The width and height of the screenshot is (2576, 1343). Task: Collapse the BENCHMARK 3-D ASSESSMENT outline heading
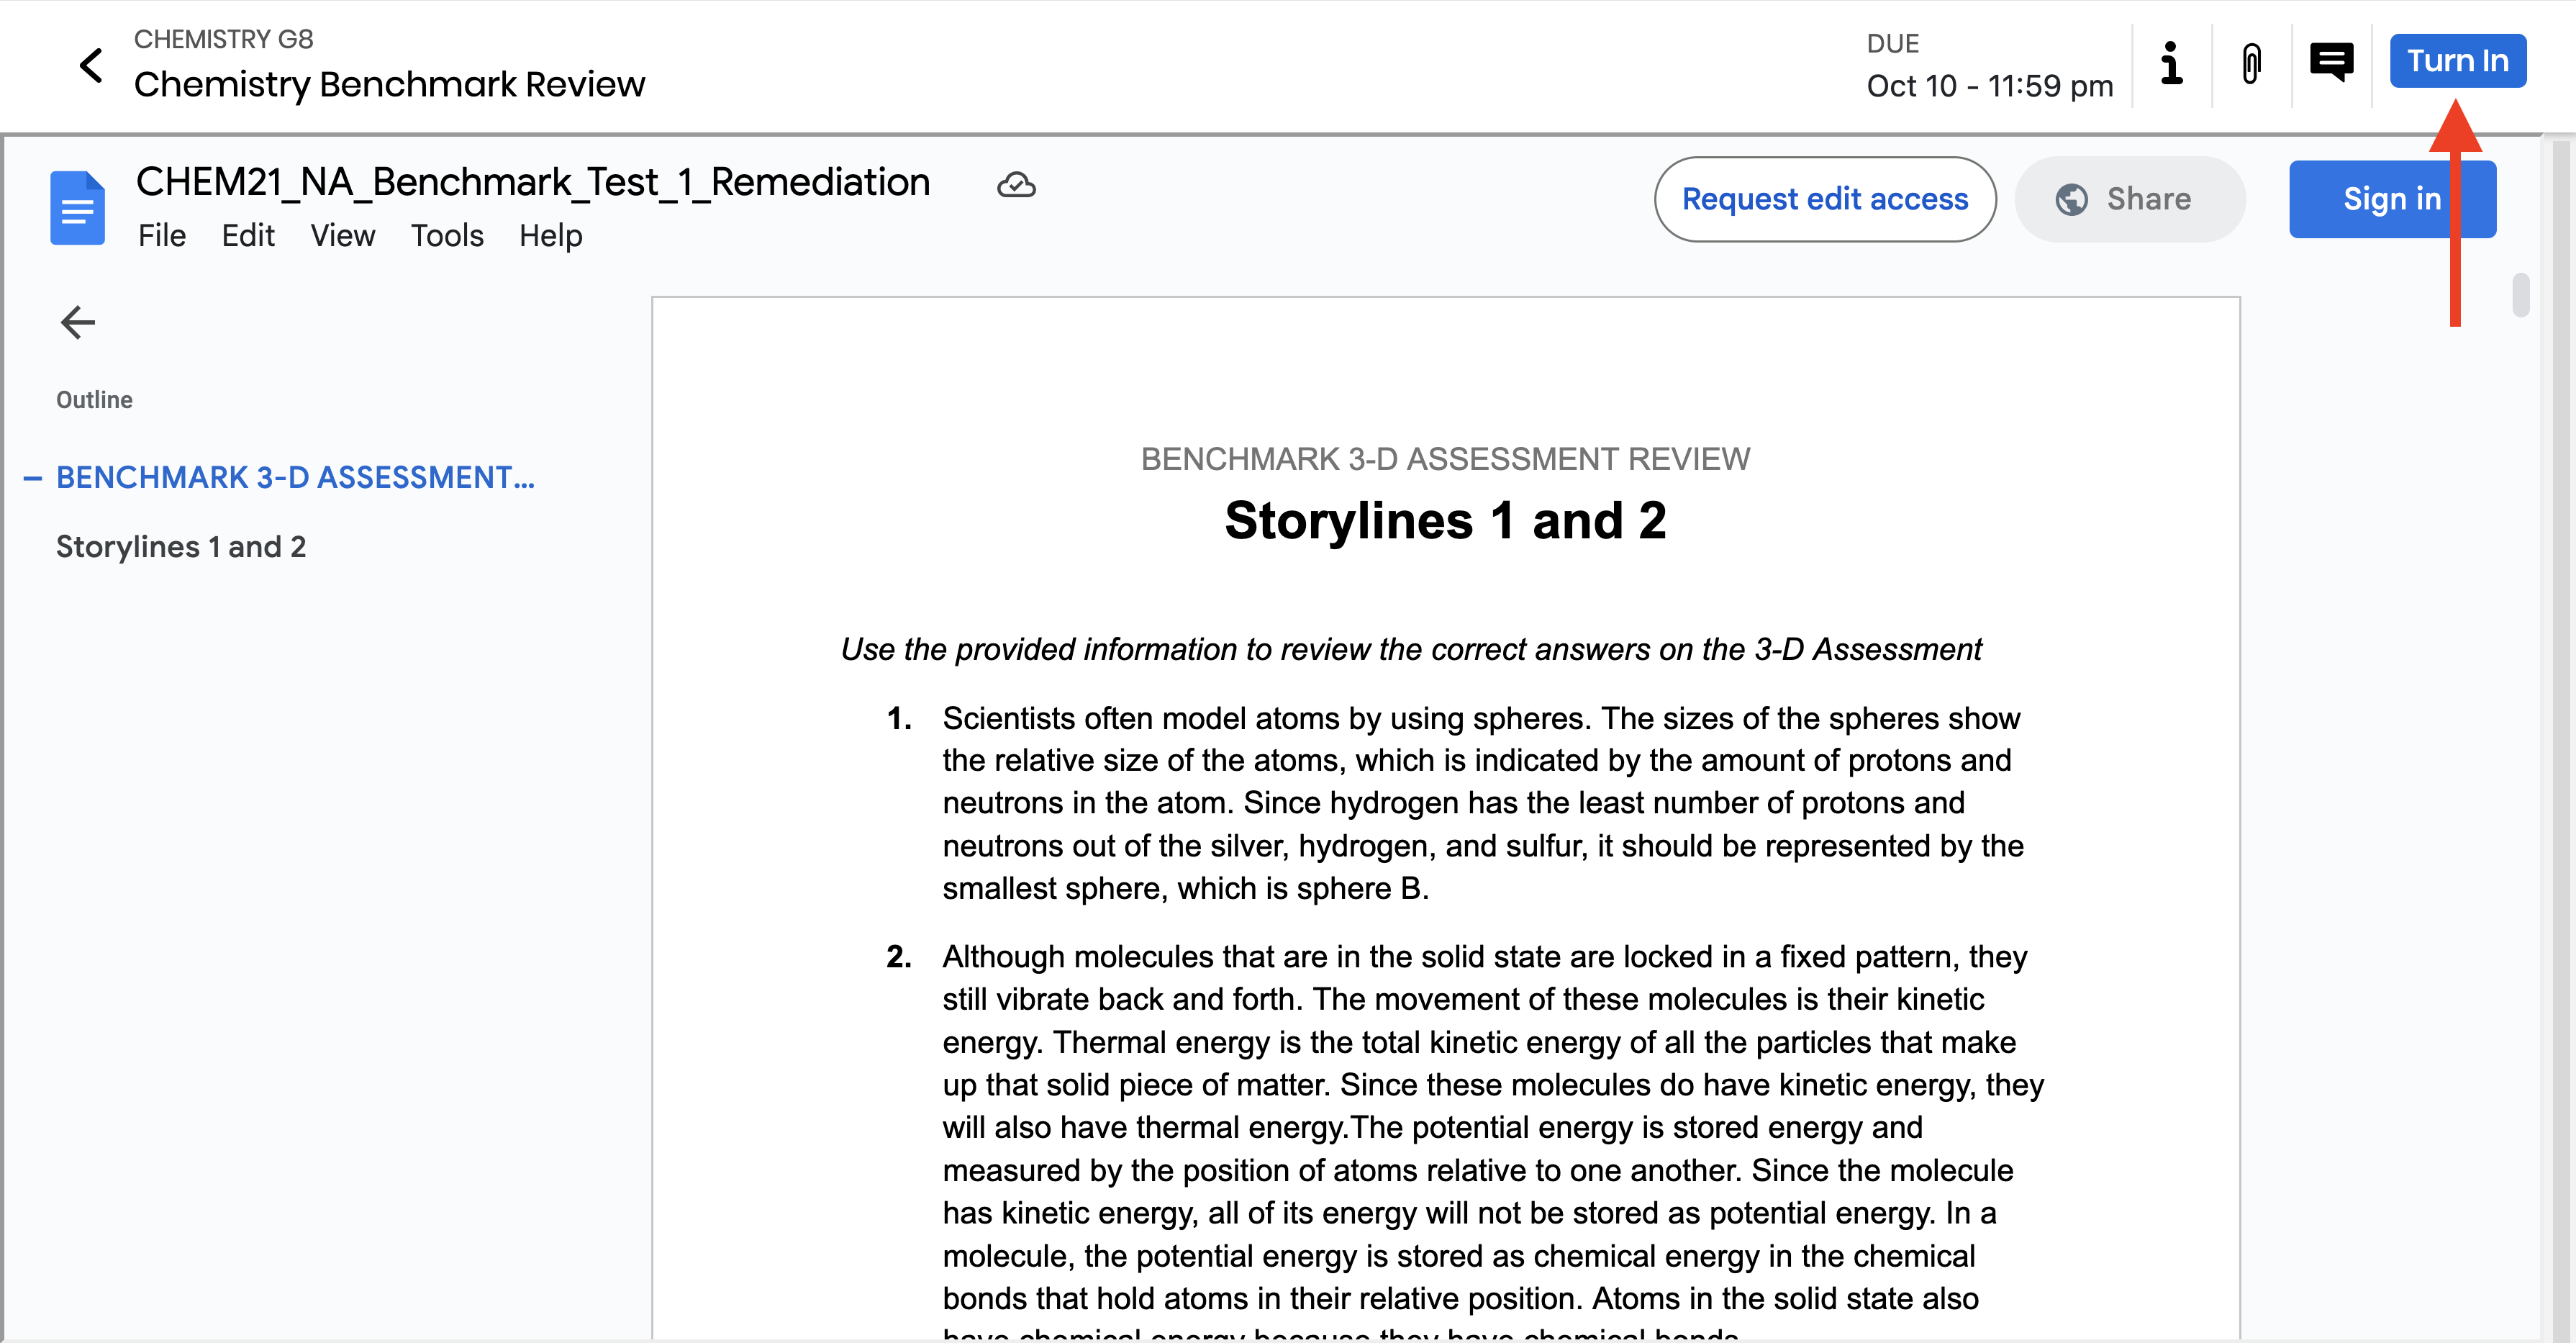(32, 479)
